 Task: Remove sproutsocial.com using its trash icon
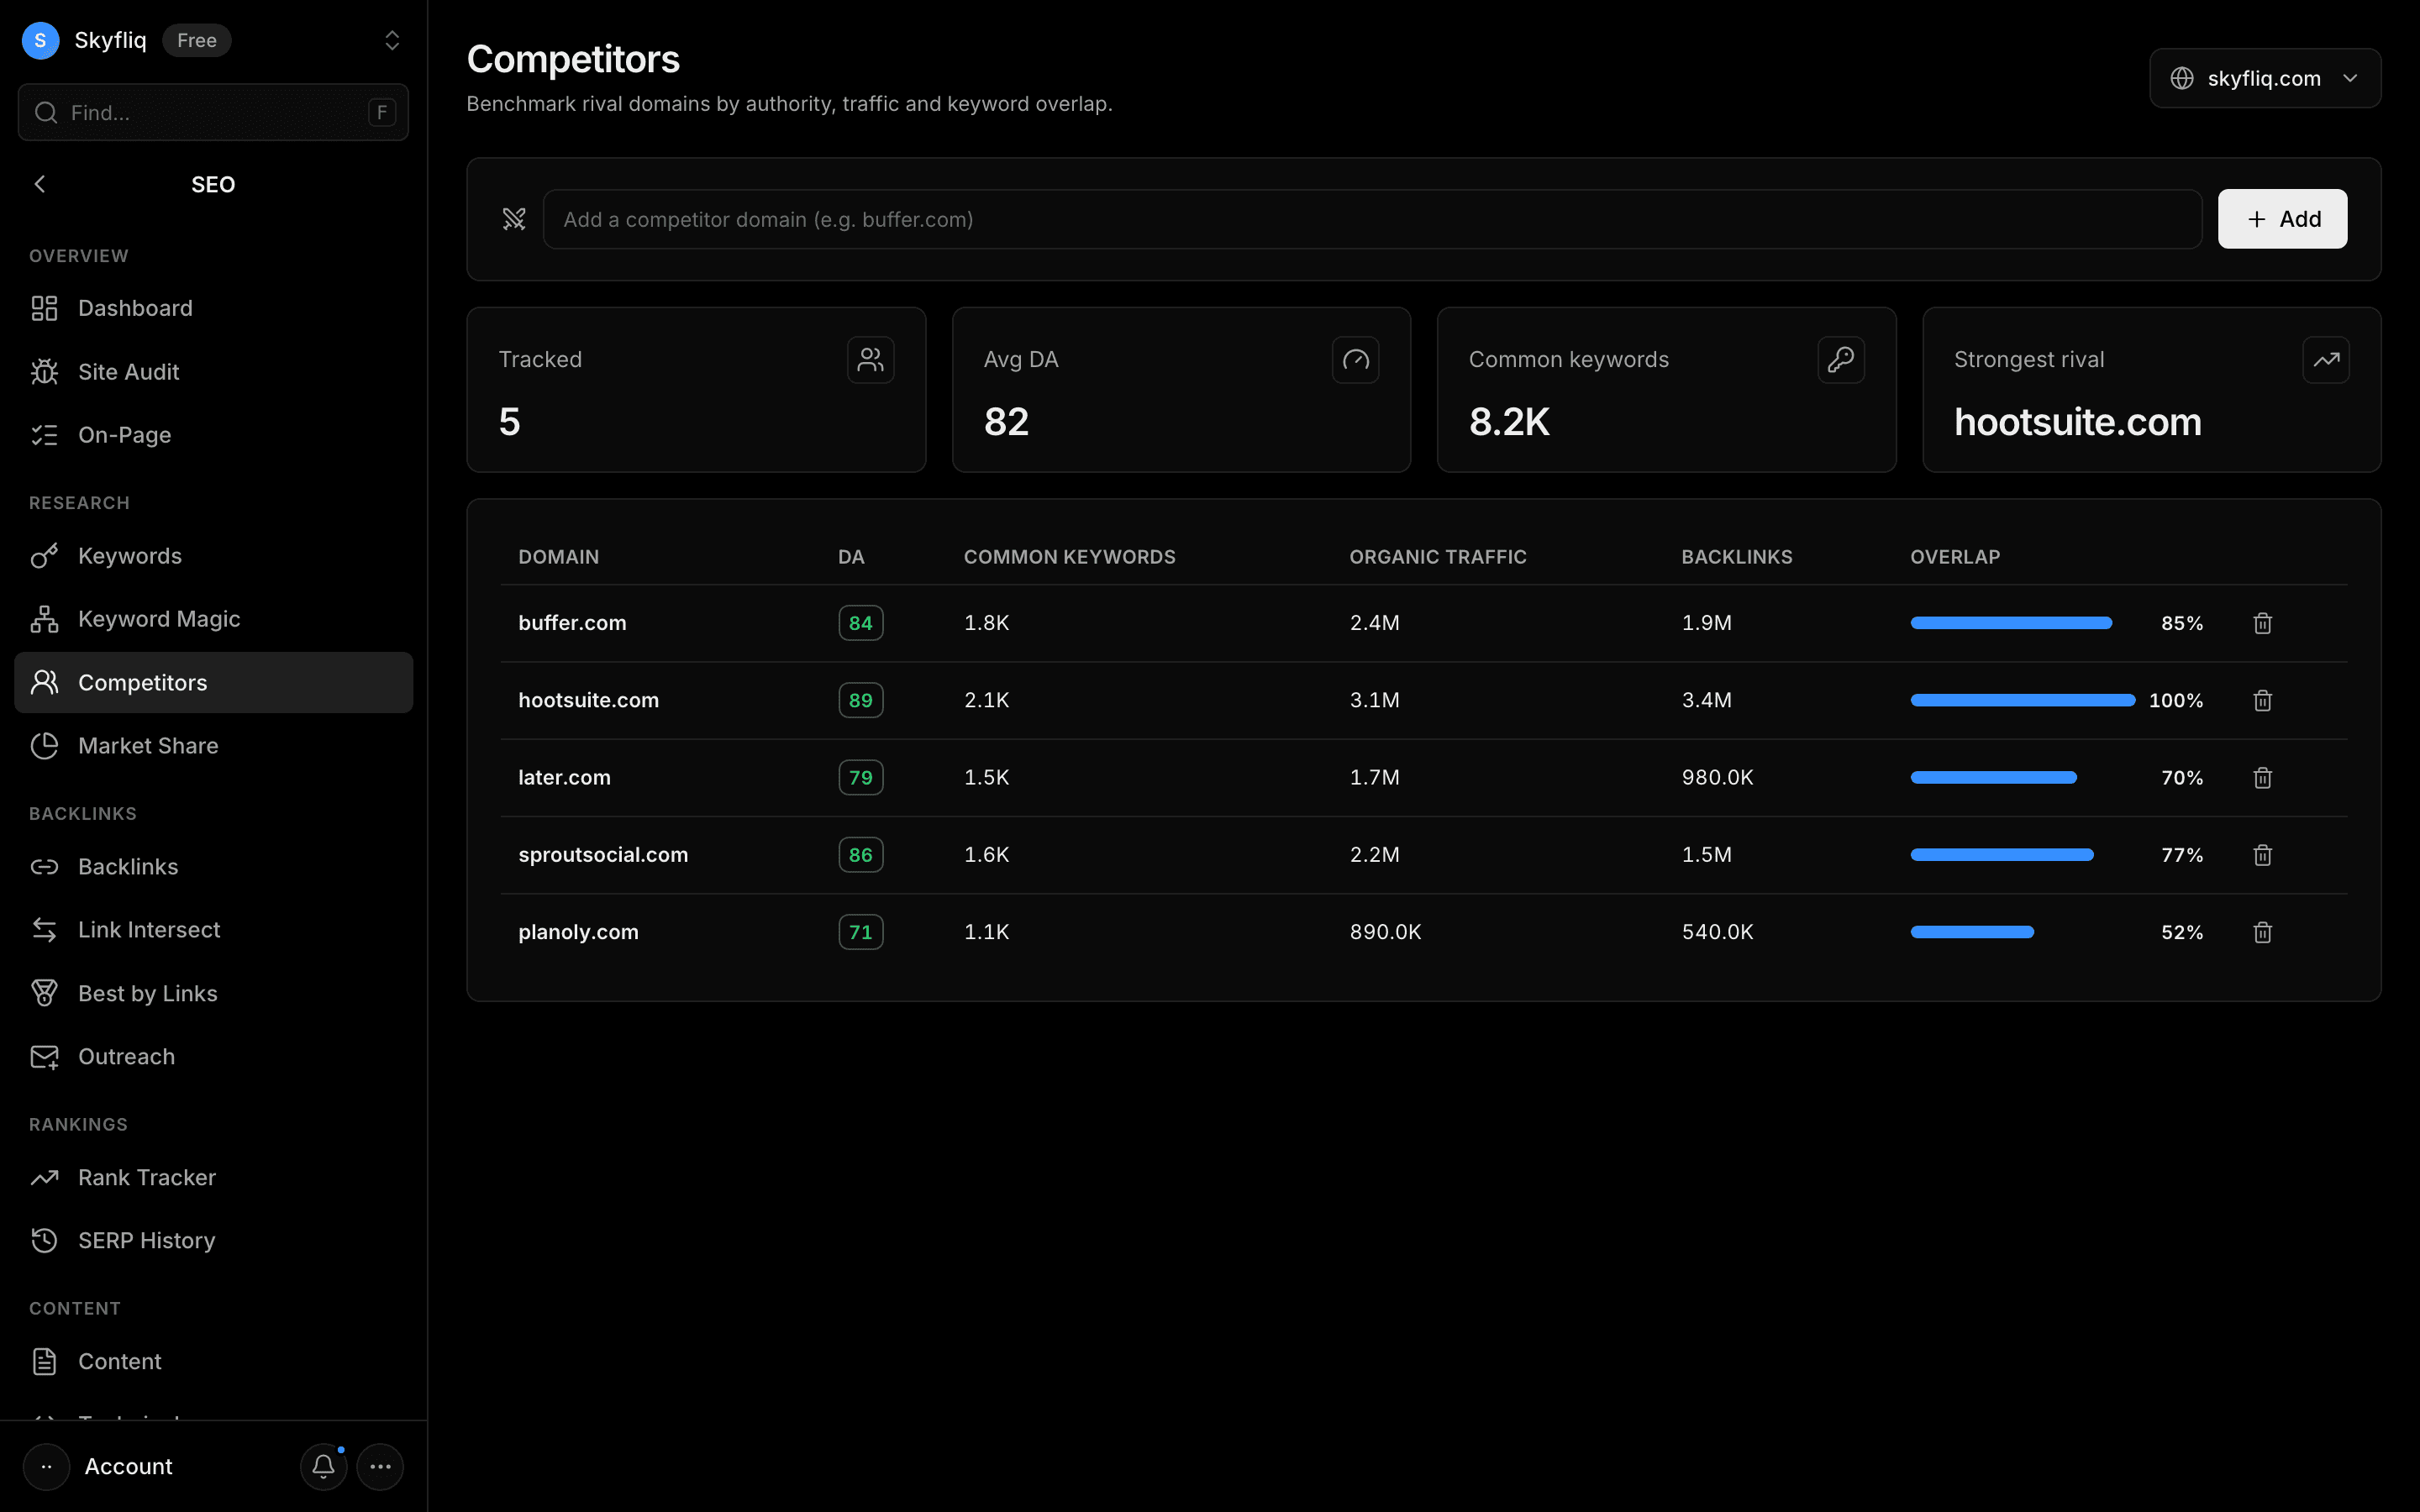coord(2262,855)
